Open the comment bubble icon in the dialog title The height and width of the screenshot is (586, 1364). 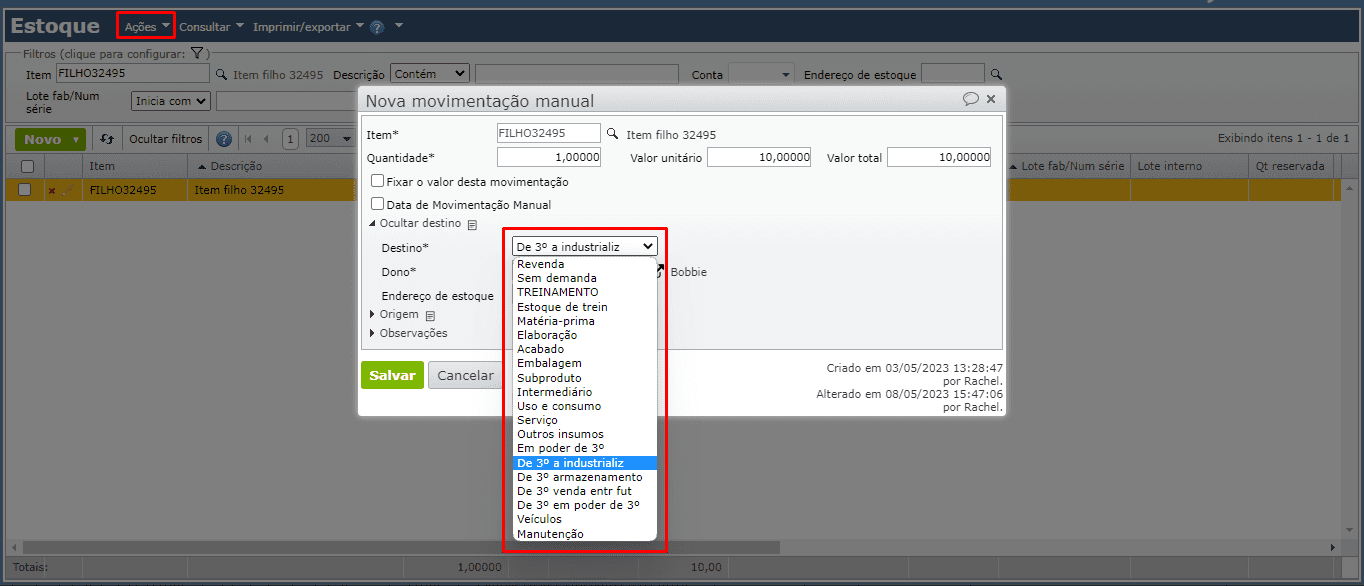970,99
